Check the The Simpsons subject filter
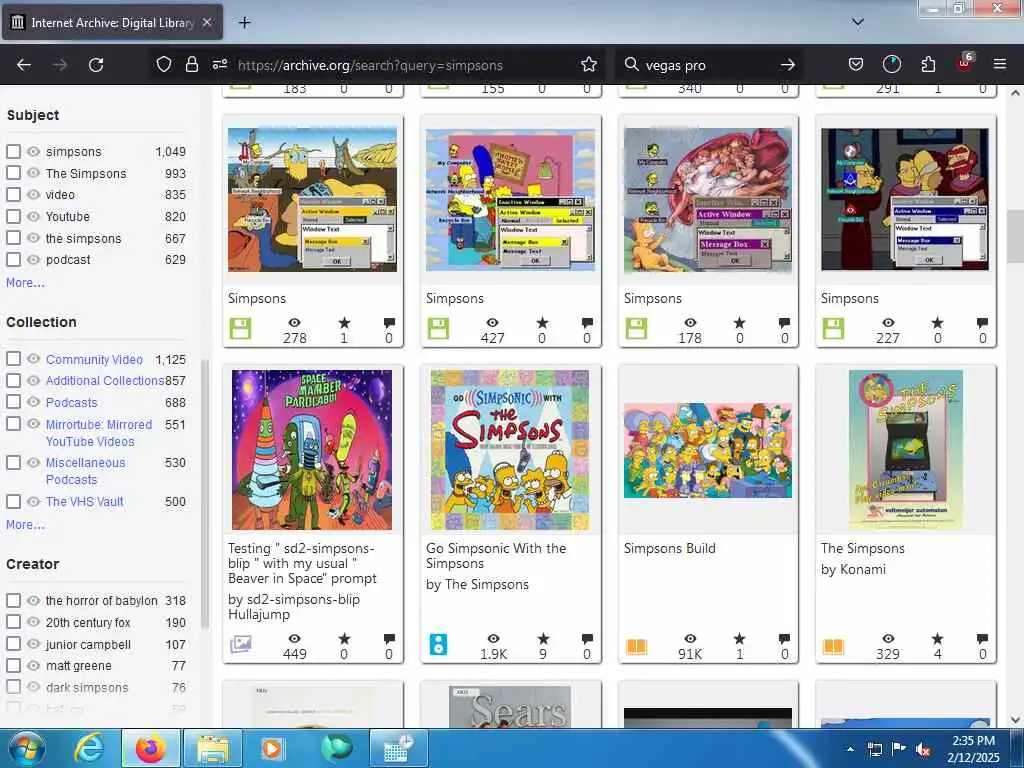The height and width of the screenshot is (768, 1024). pyautogui.click(x=13, y=173)
